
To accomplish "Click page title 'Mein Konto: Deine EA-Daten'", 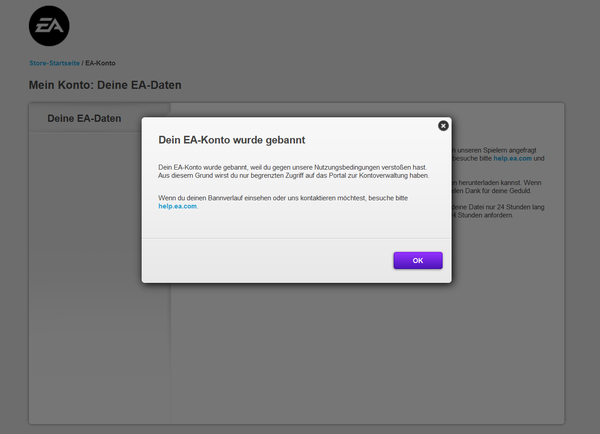I will (105, 85).
